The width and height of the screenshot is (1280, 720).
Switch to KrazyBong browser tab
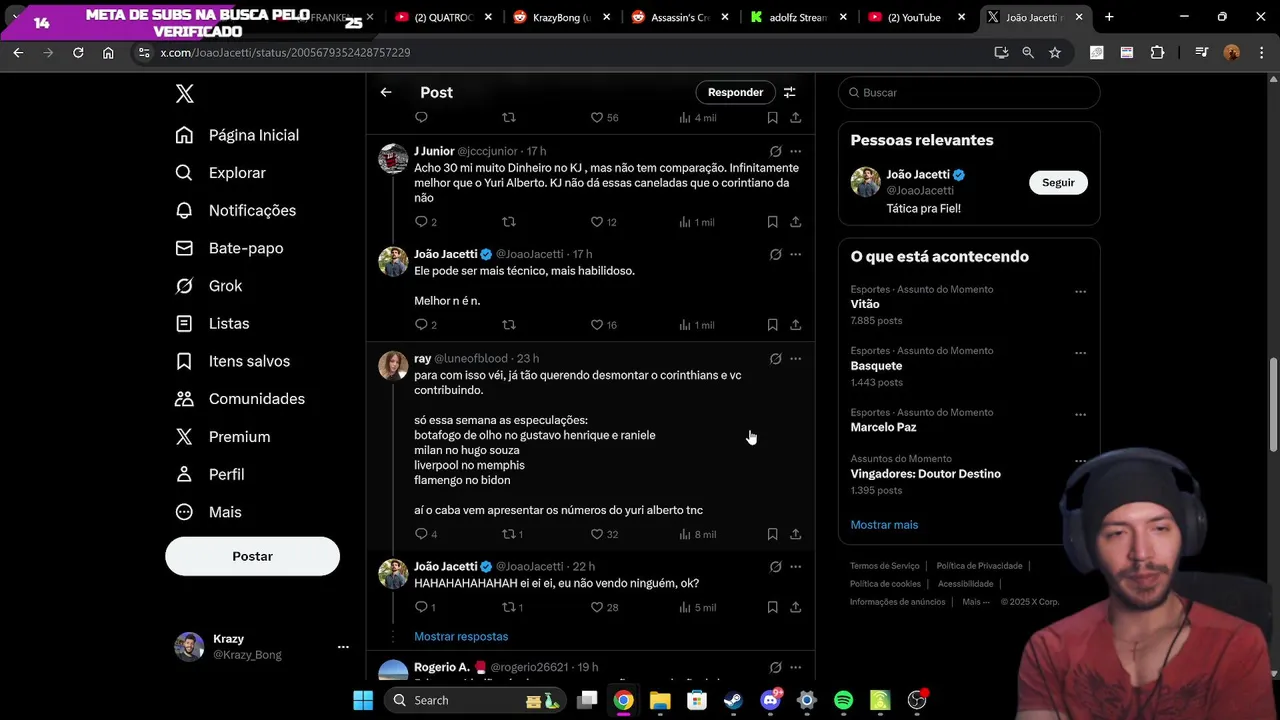coord(561,17)
